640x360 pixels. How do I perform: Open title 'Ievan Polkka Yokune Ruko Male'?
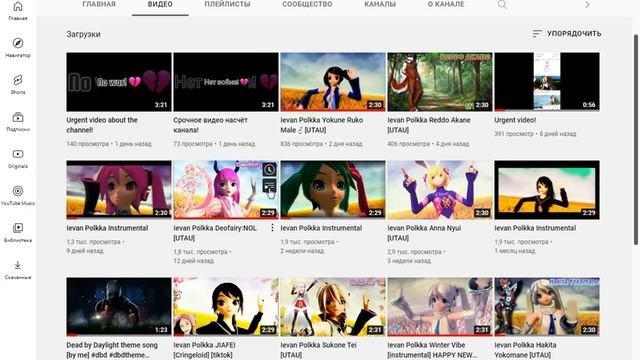point(322,125)
